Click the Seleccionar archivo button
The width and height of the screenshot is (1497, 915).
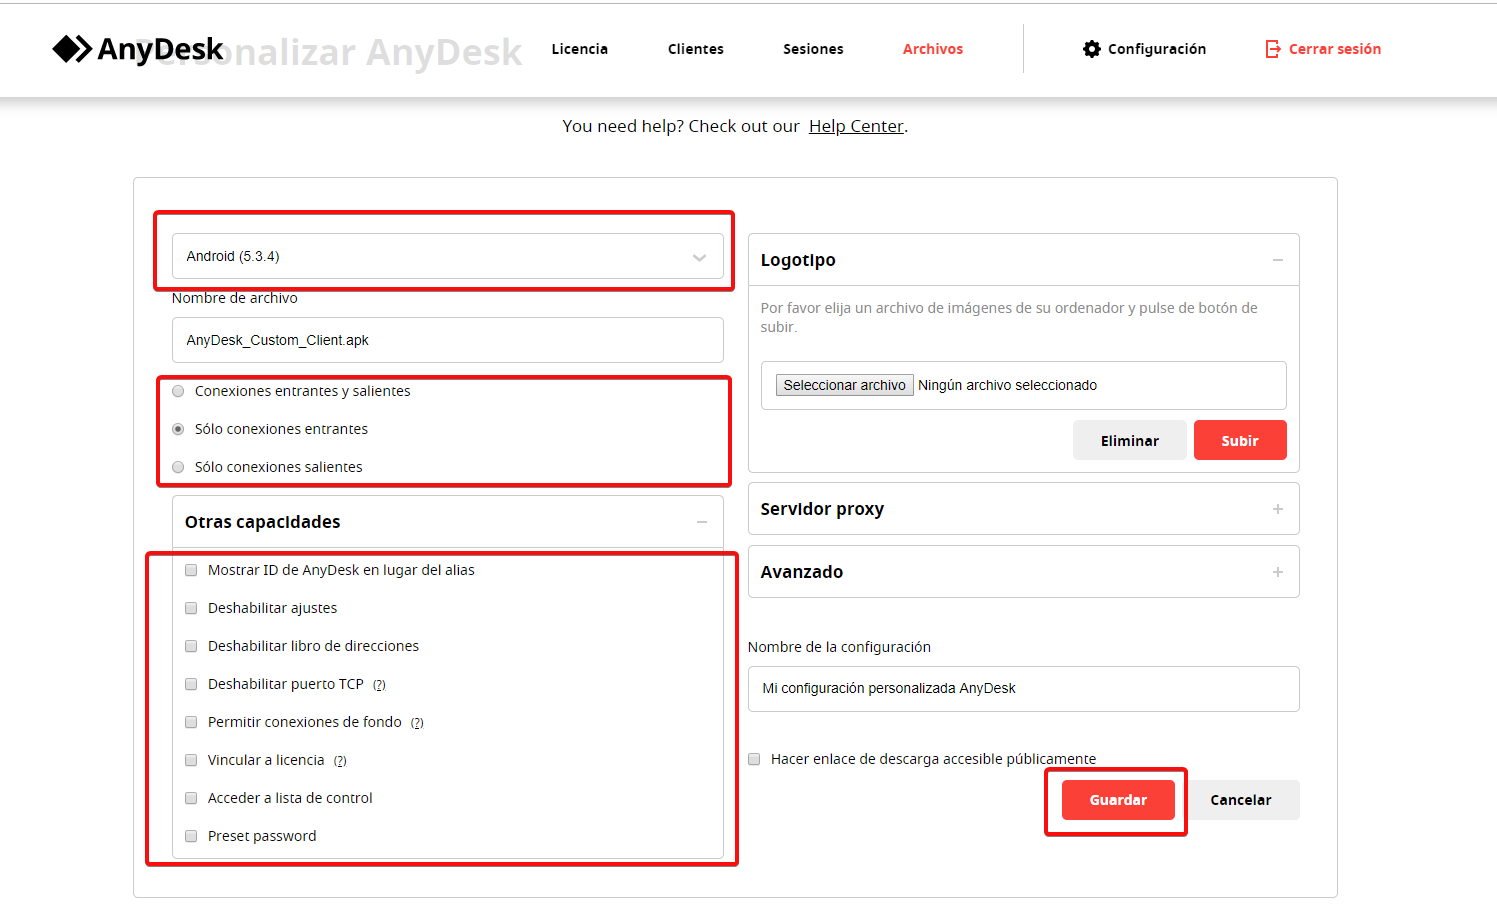pos(845,385)
